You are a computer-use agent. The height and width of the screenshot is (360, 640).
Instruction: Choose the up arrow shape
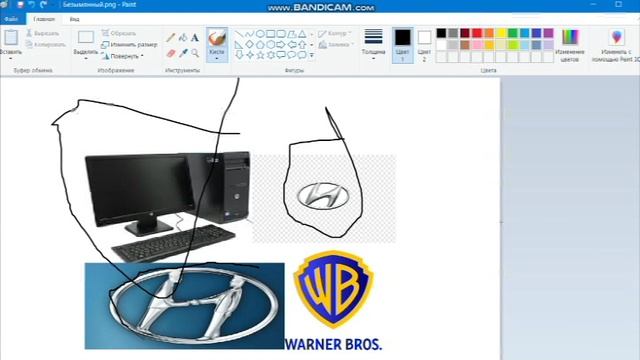click(302, 44)
